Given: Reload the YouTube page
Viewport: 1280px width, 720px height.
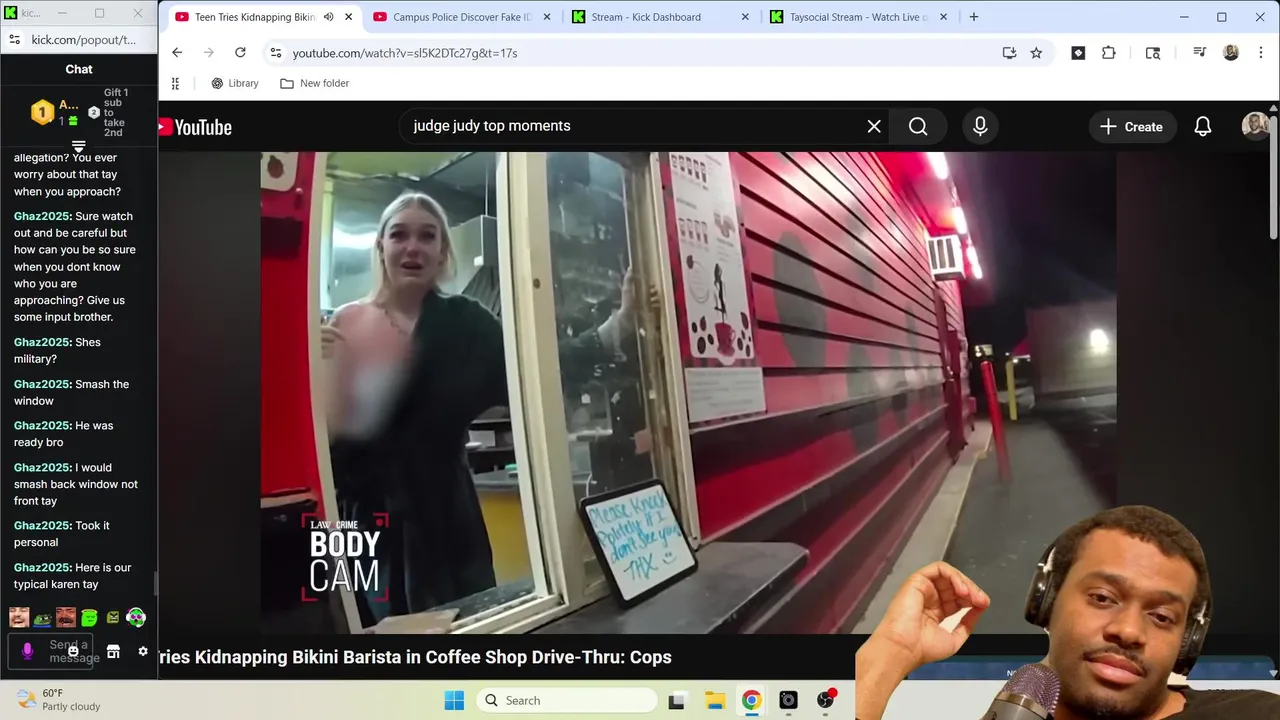Looking at the screenshot, I should [240, 53].
